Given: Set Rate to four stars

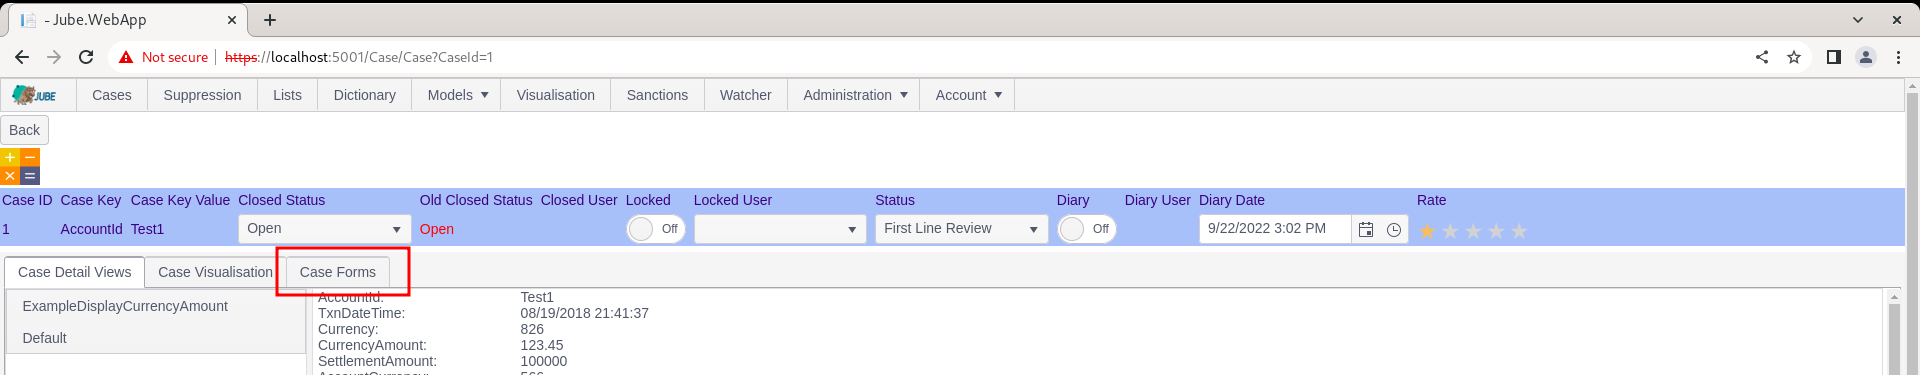Looking at the screenshot, I should pyautogui.click(x=1496, y=231).
